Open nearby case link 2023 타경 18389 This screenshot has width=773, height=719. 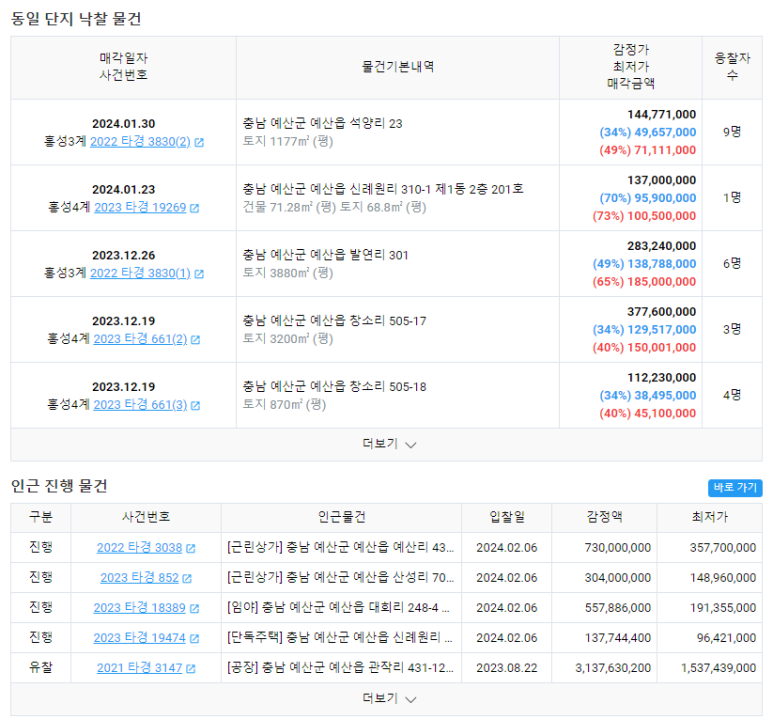click(x=140, y=608)
